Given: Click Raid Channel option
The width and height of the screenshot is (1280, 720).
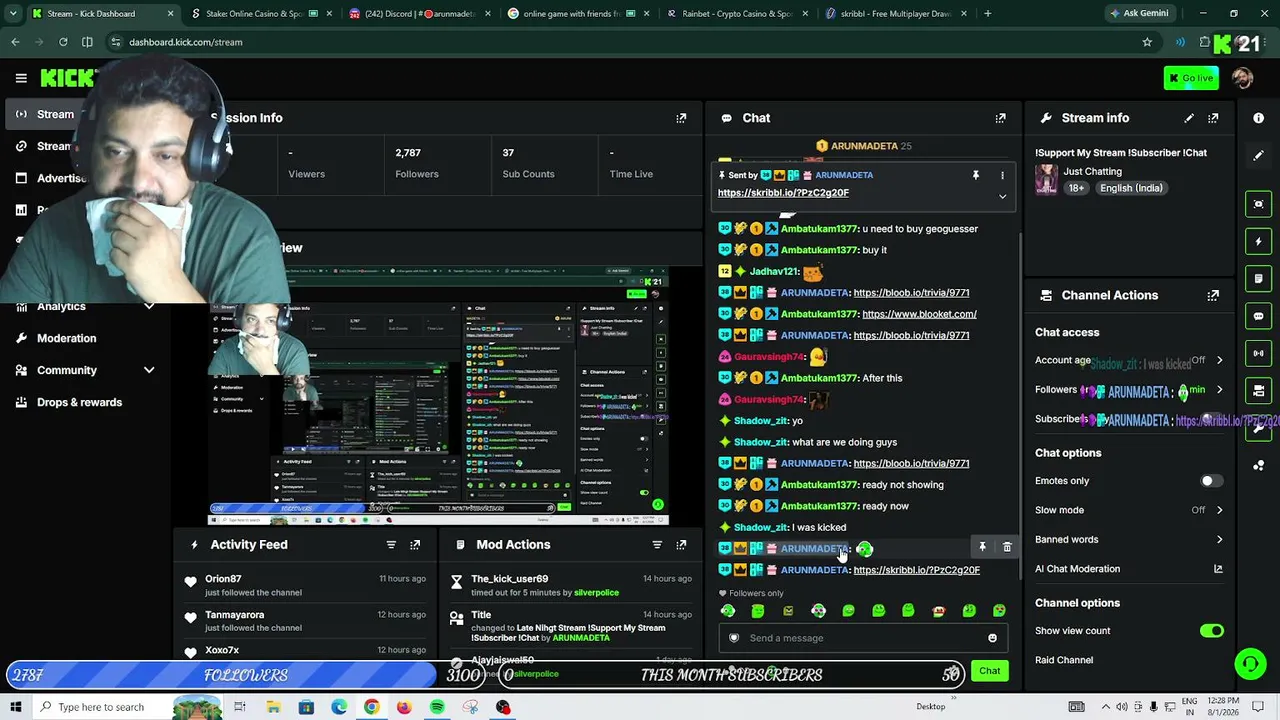Looking at the screenshot, I should [x=1064, y=660].
